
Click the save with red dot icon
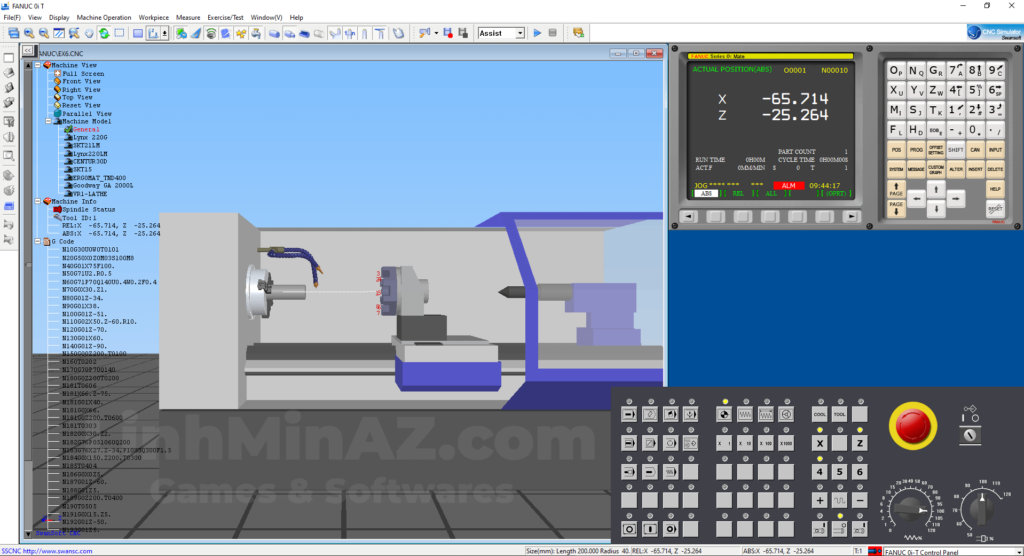[448, 33]
